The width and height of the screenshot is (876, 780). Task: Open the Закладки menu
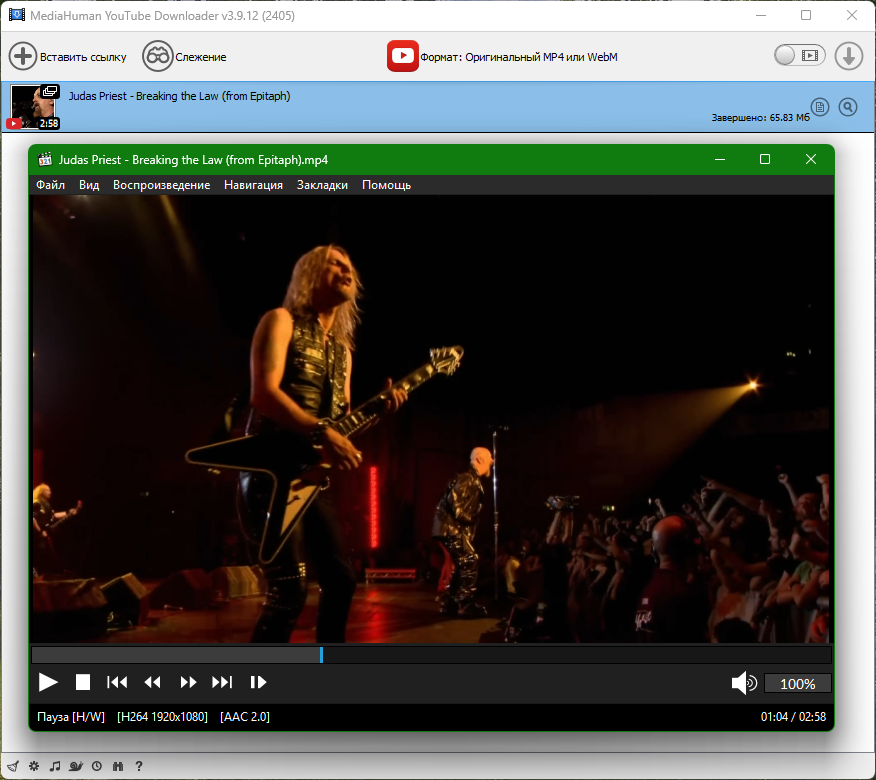point(322,185)
